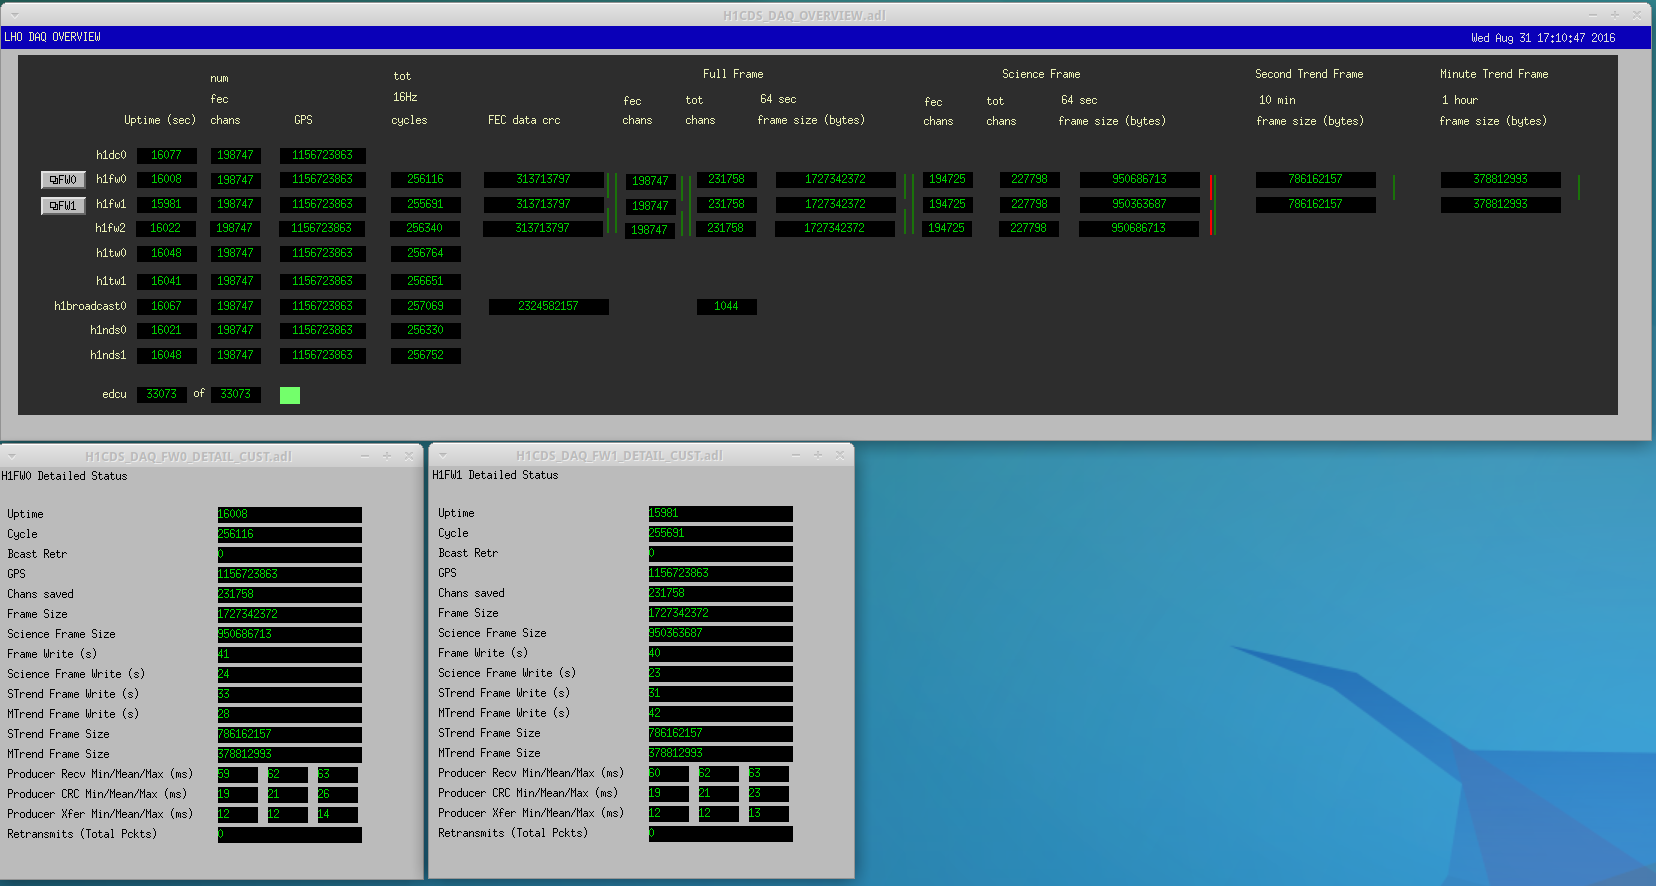
Task: Expand window menu arrow of FW1 detail window
Action: click(x=443, y=455)
